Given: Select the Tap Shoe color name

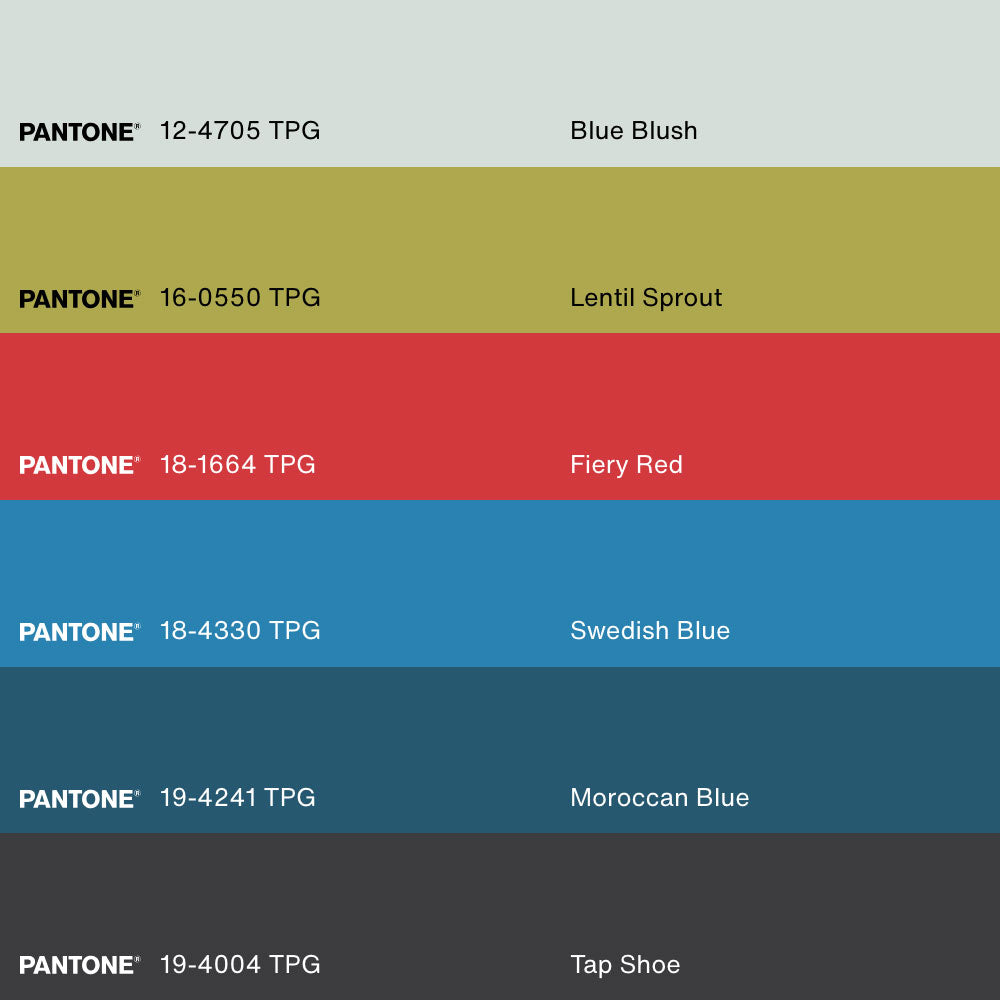Looking at the screenshot, I should 625,965.
